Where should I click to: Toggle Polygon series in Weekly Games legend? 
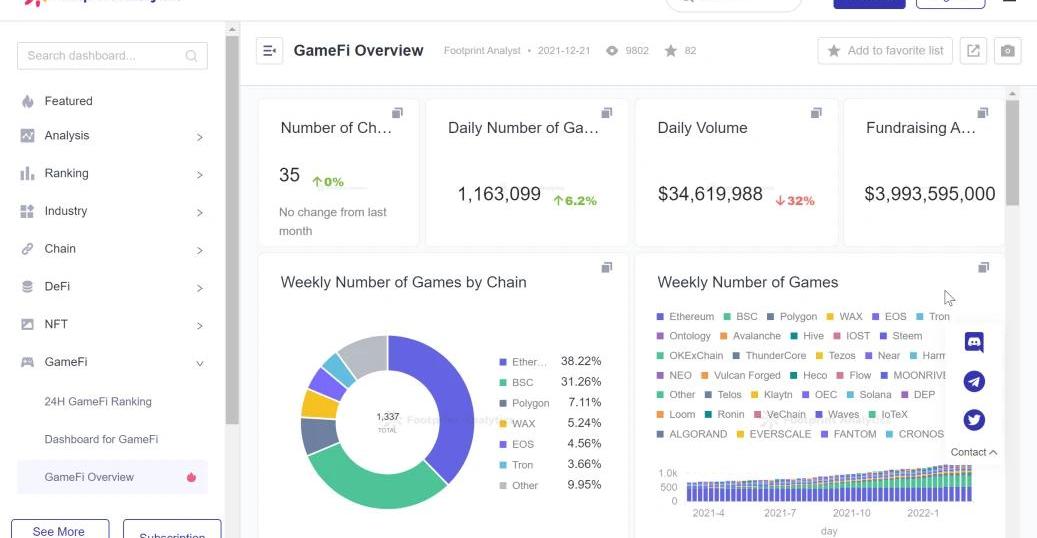pos(791,317)
